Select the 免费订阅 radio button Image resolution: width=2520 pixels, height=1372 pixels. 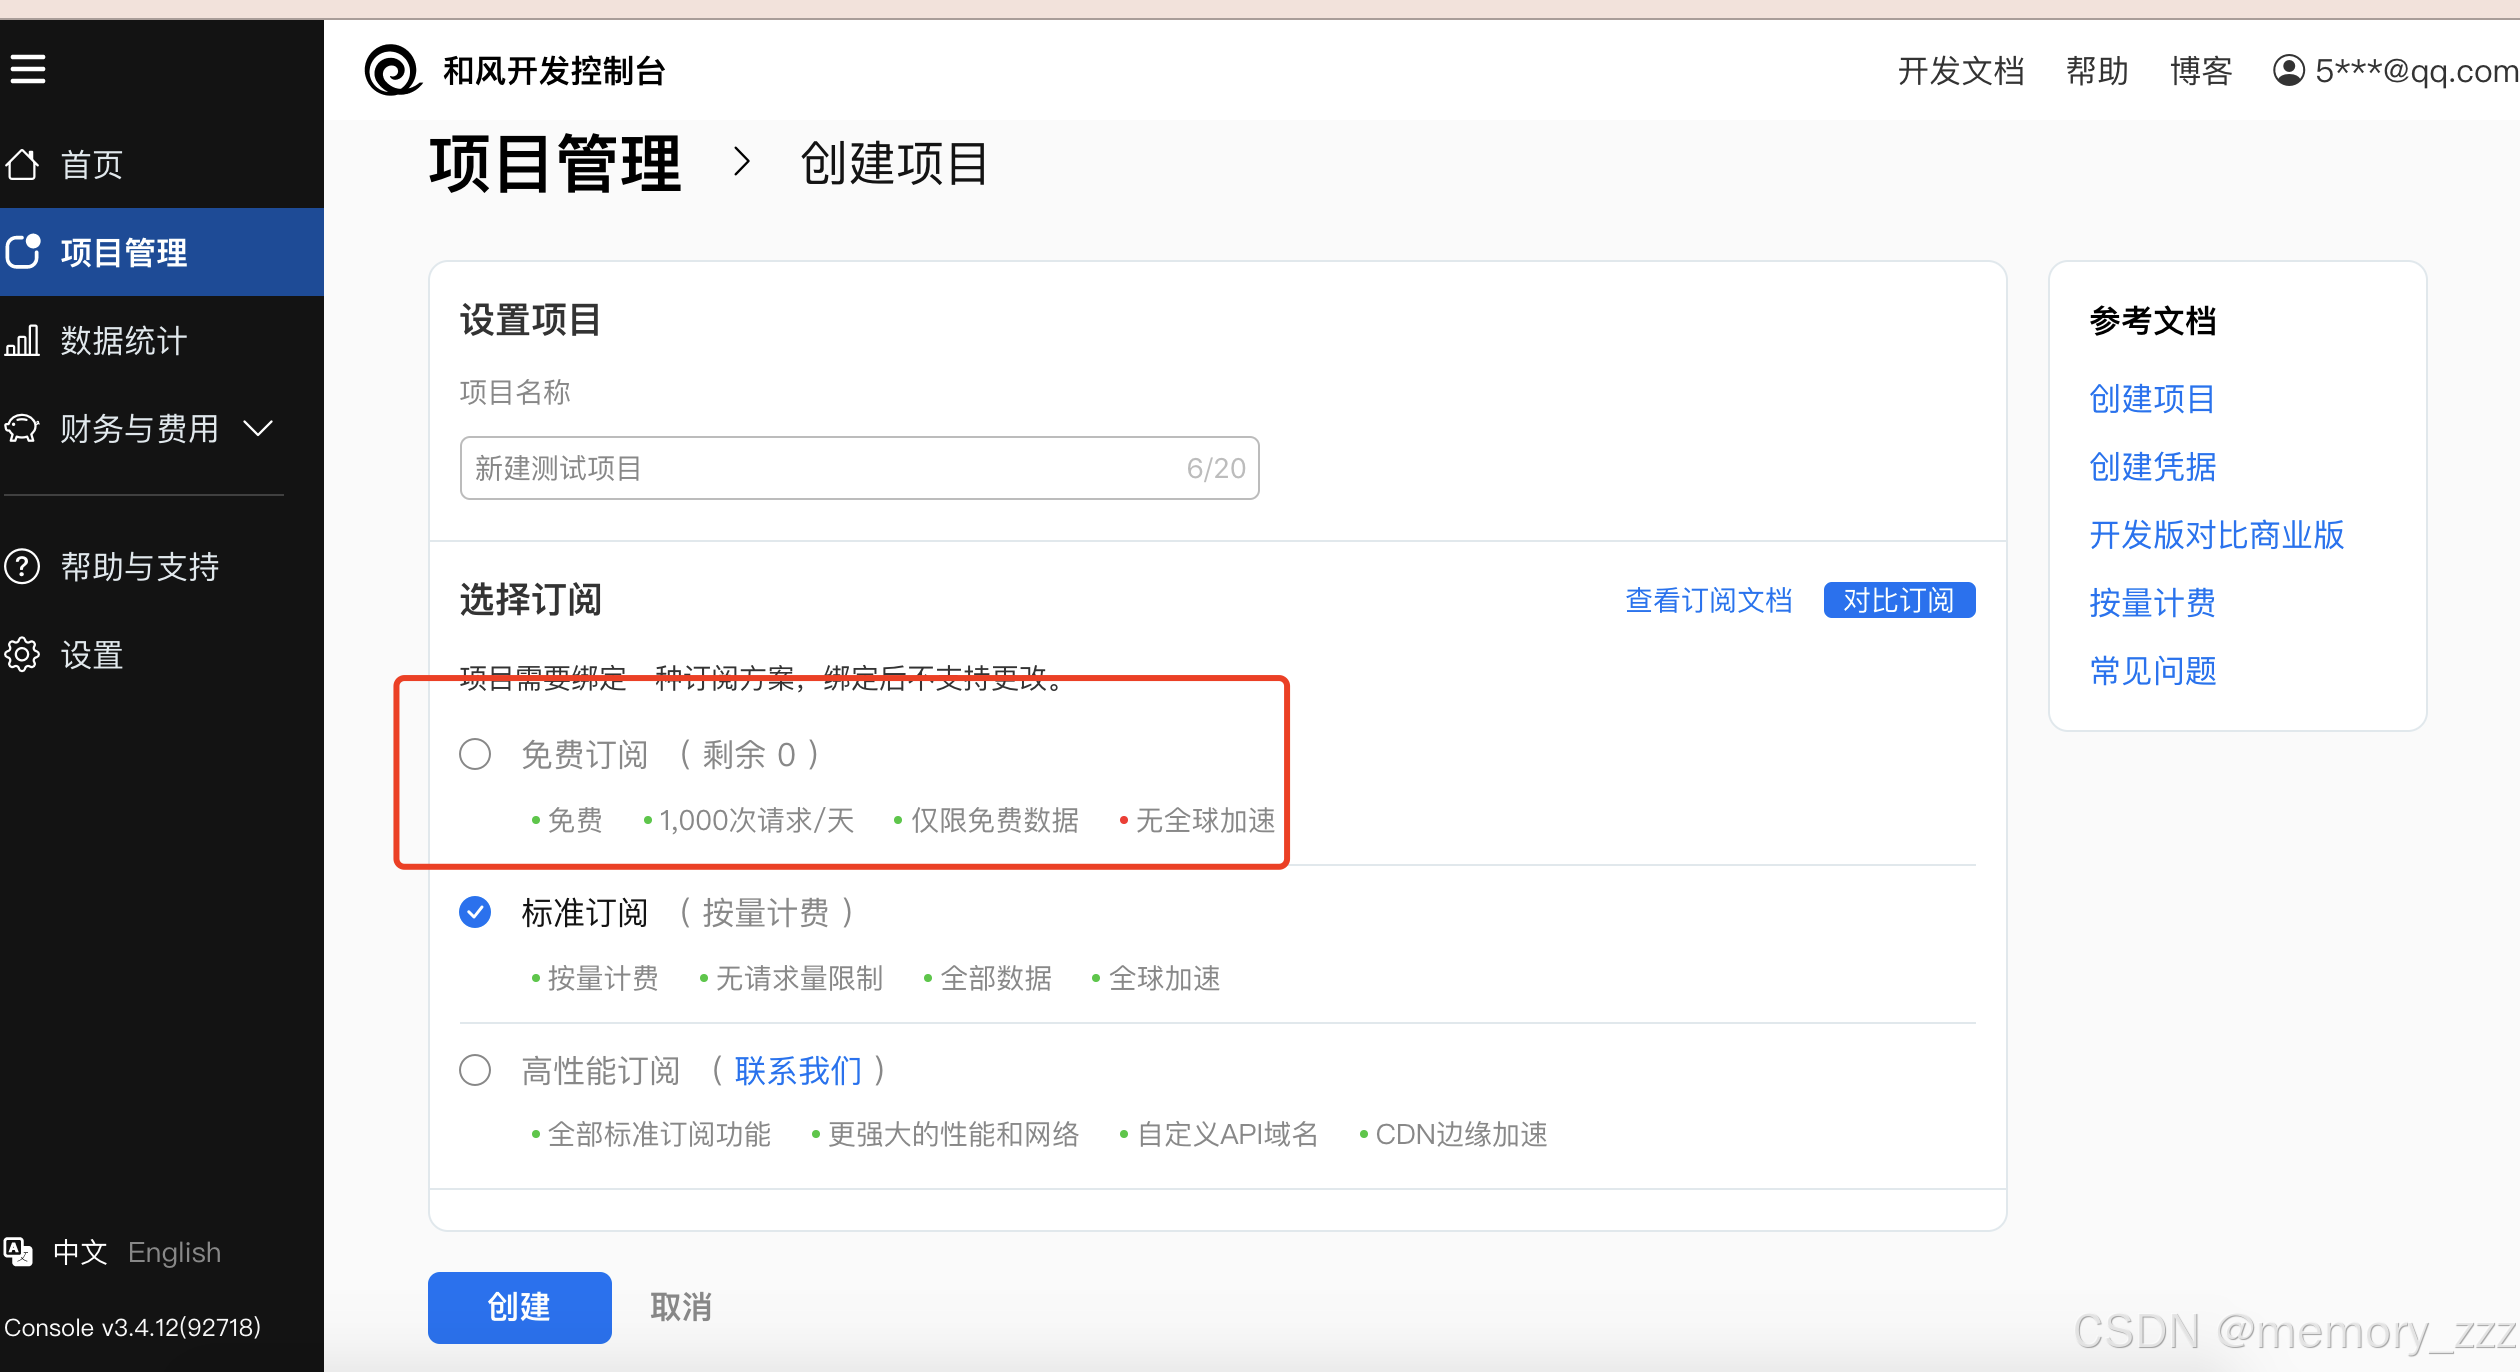(475, 754)
